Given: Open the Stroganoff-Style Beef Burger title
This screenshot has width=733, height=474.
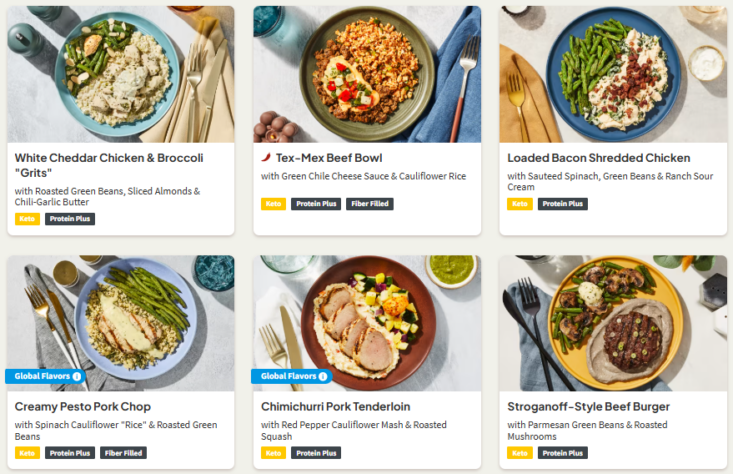Looking at the screenshot, I should click(588, 407).
